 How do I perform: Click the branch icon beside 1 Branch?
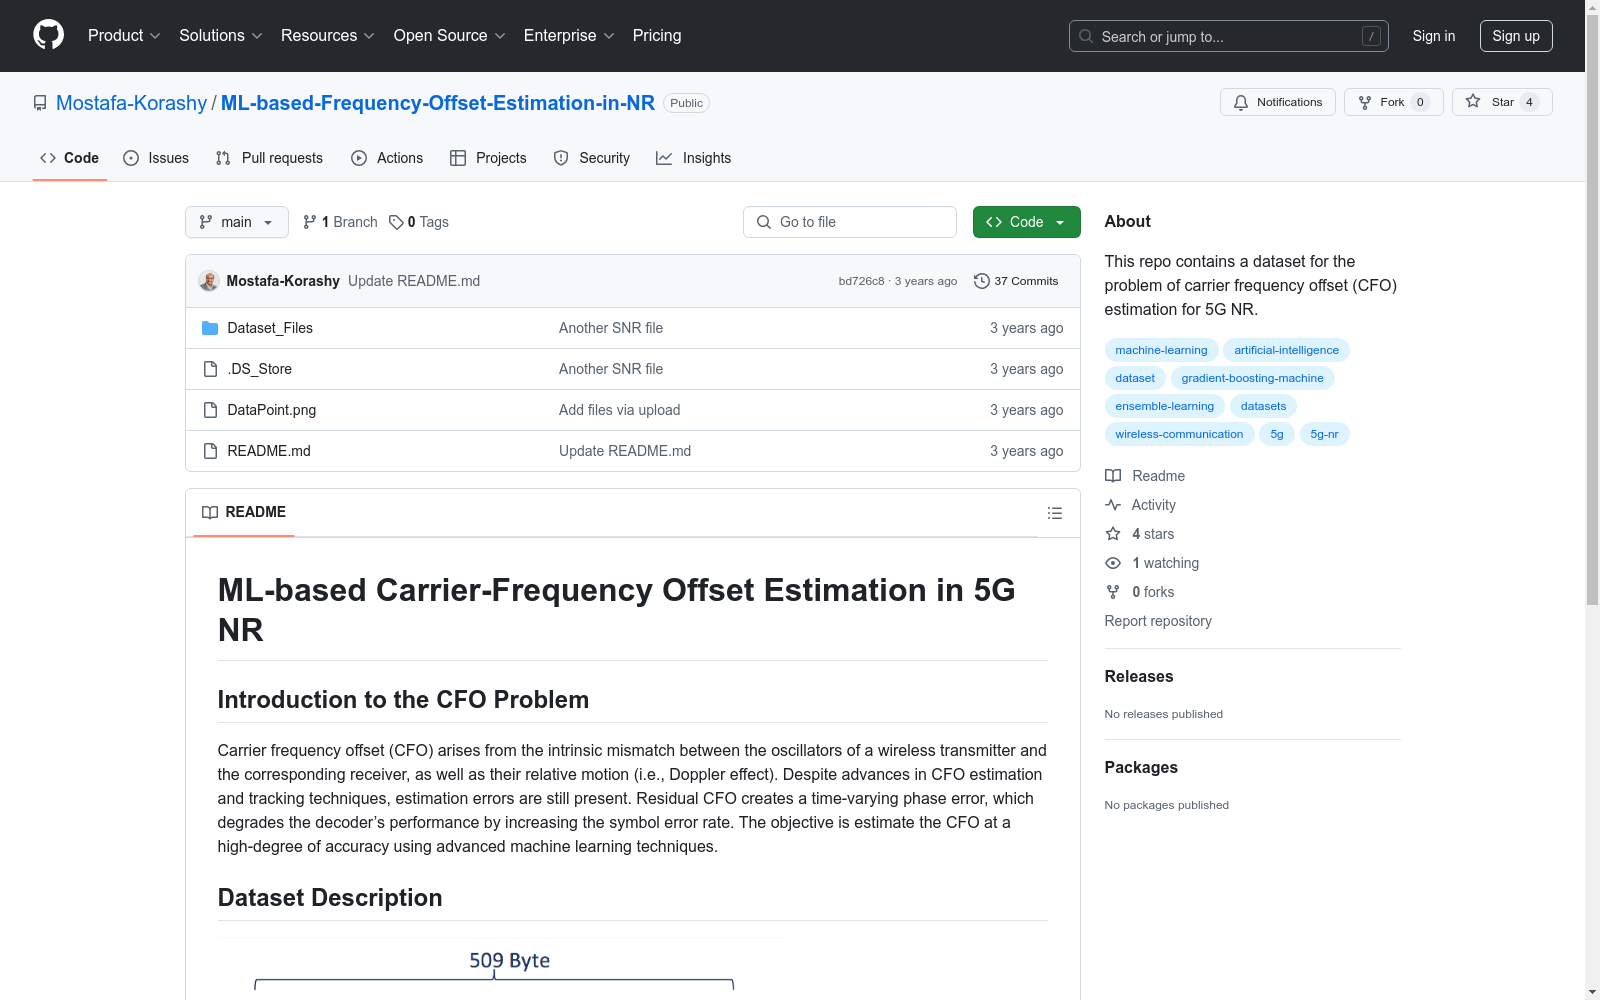pyautogui.click(x=310, y=222)
